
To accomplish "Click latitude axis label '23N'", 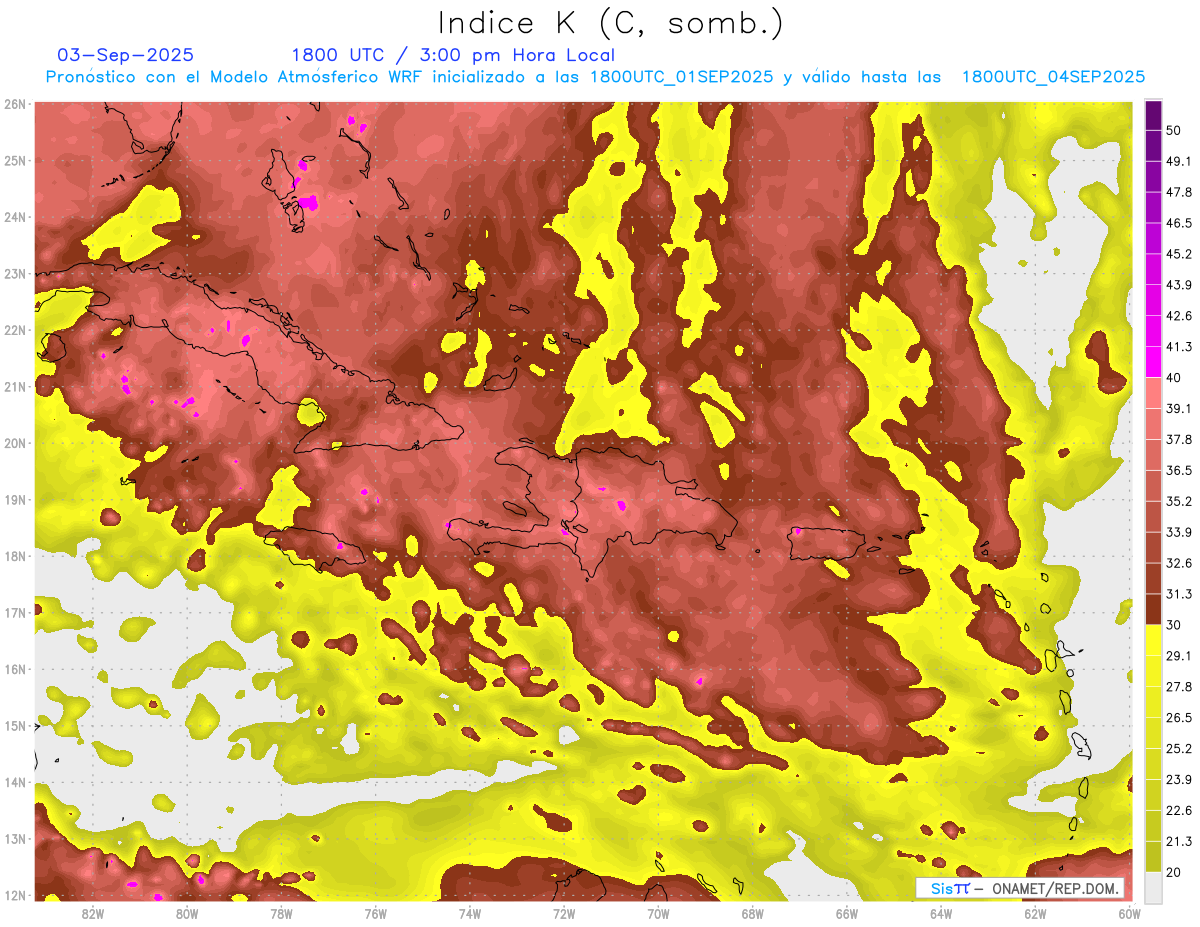I will tap(14, 274).
